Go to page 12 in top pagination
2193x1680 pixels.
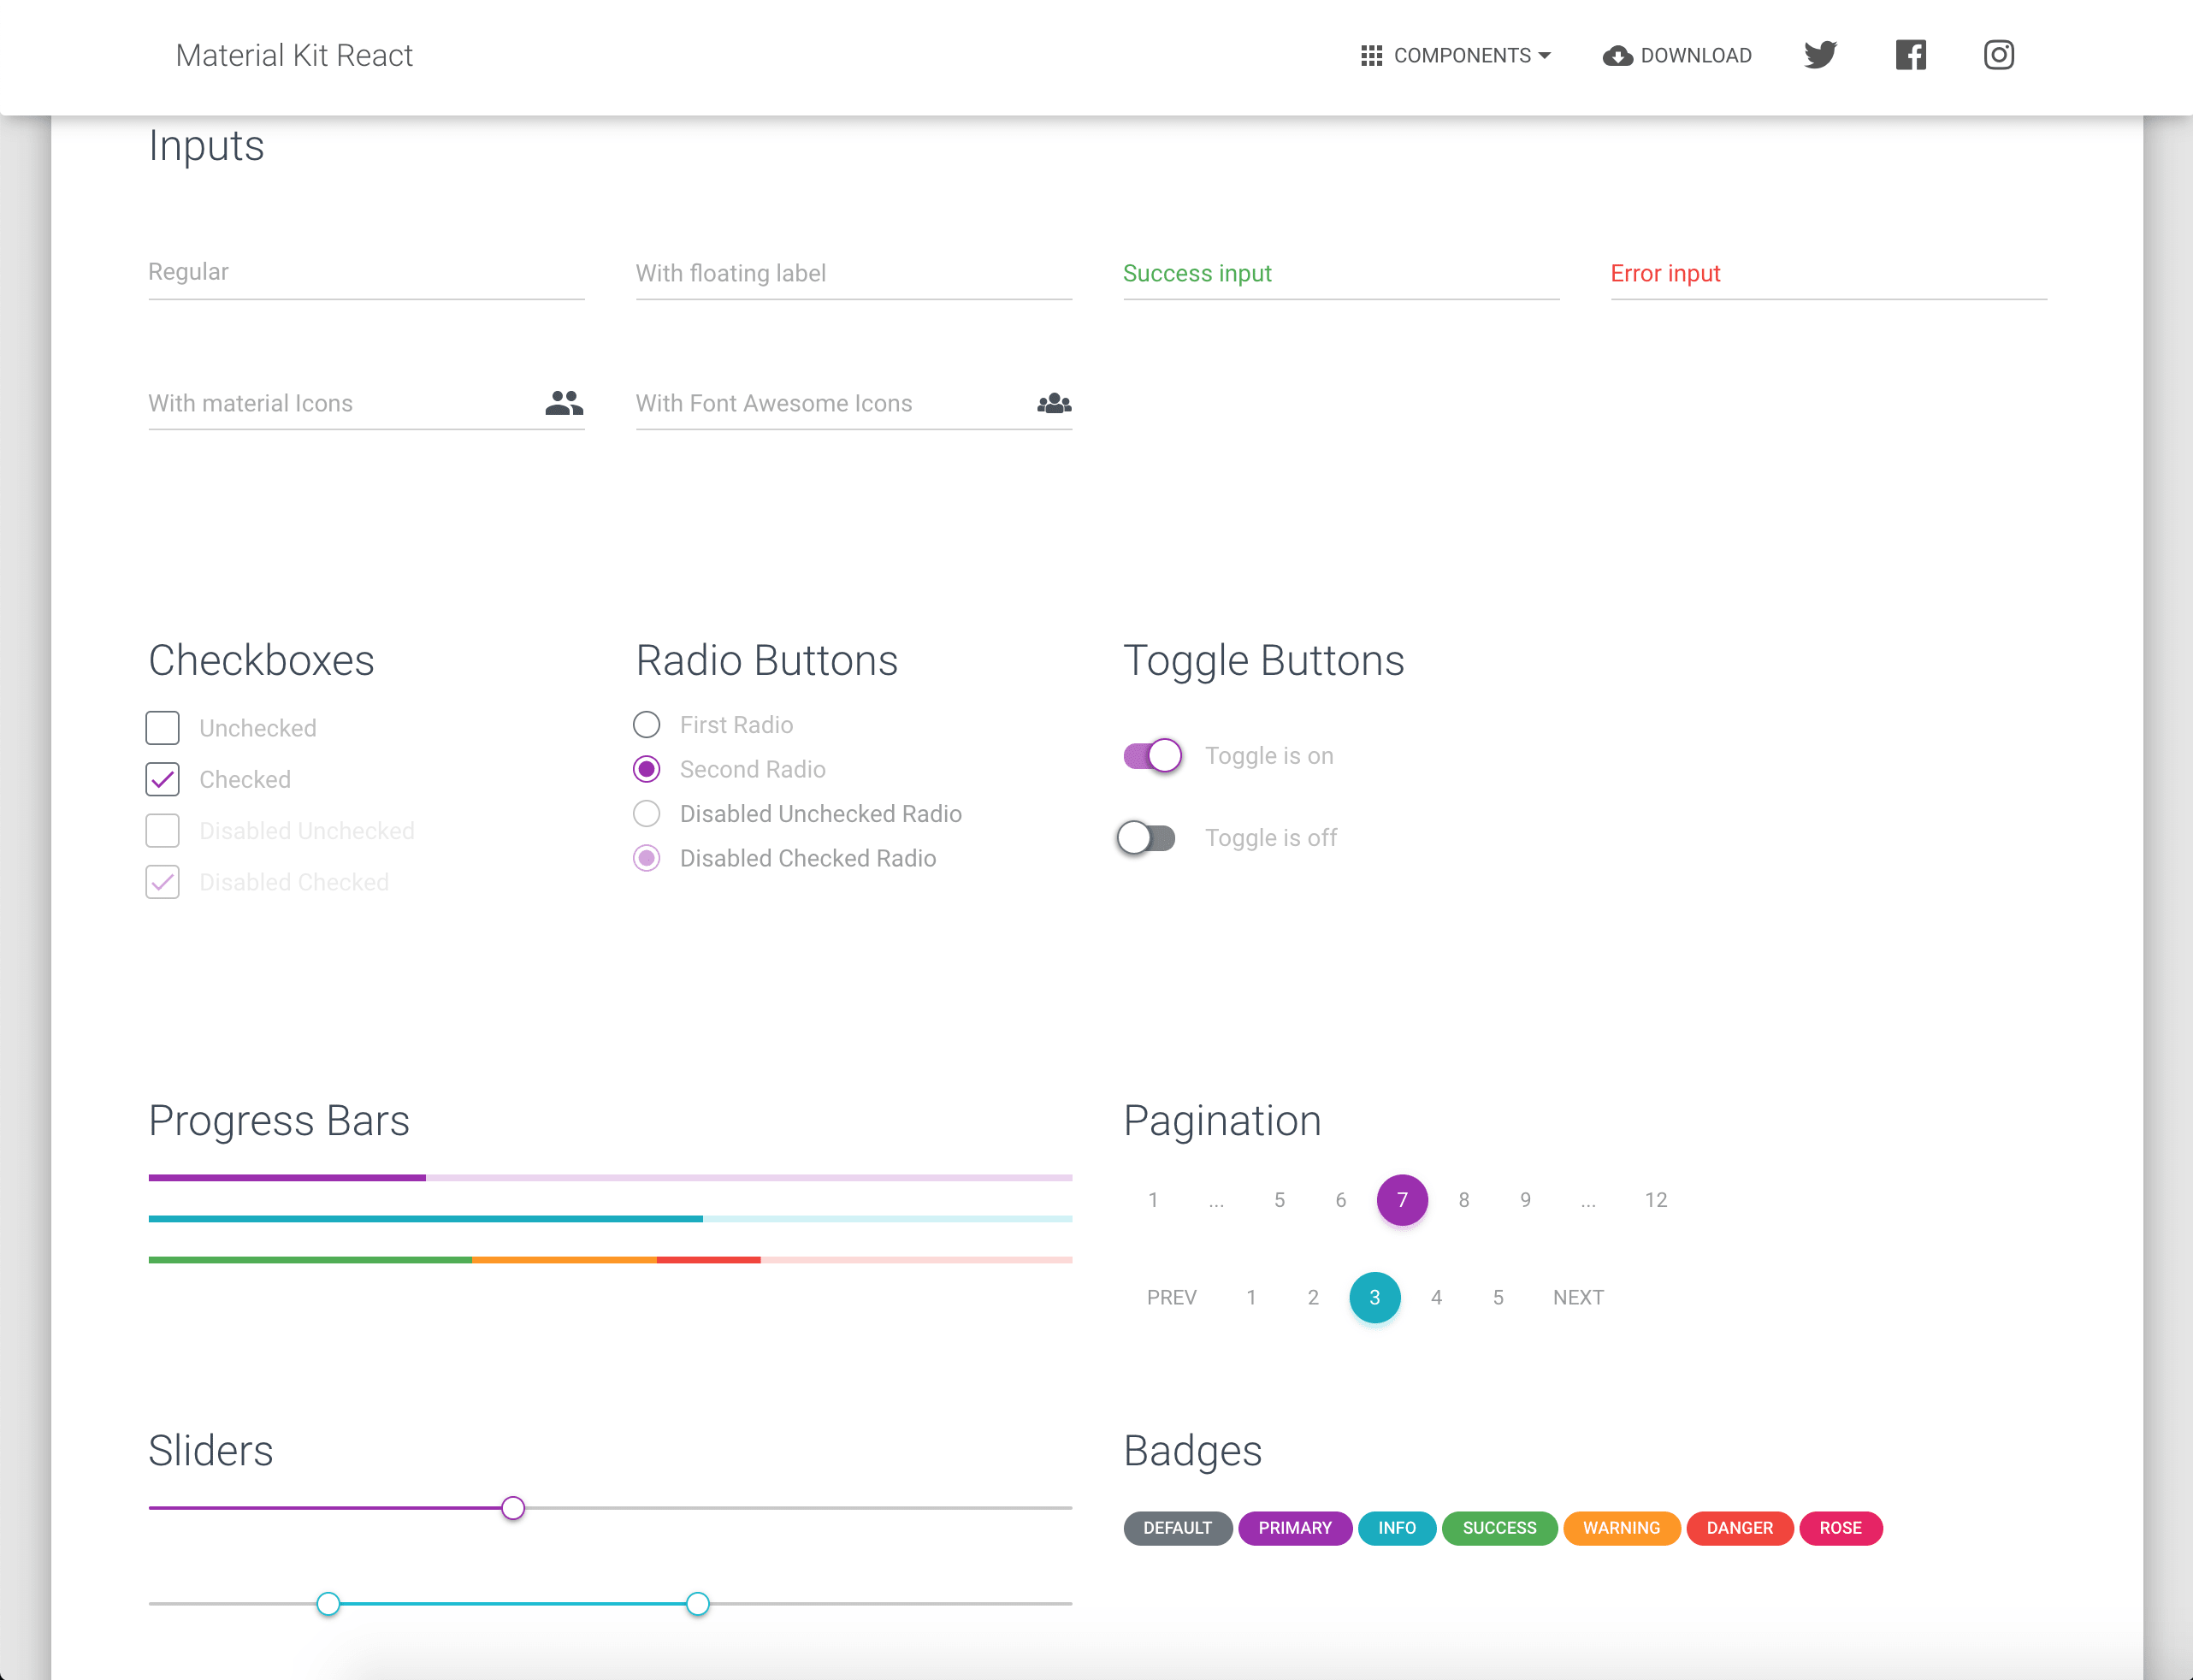1655,1200
